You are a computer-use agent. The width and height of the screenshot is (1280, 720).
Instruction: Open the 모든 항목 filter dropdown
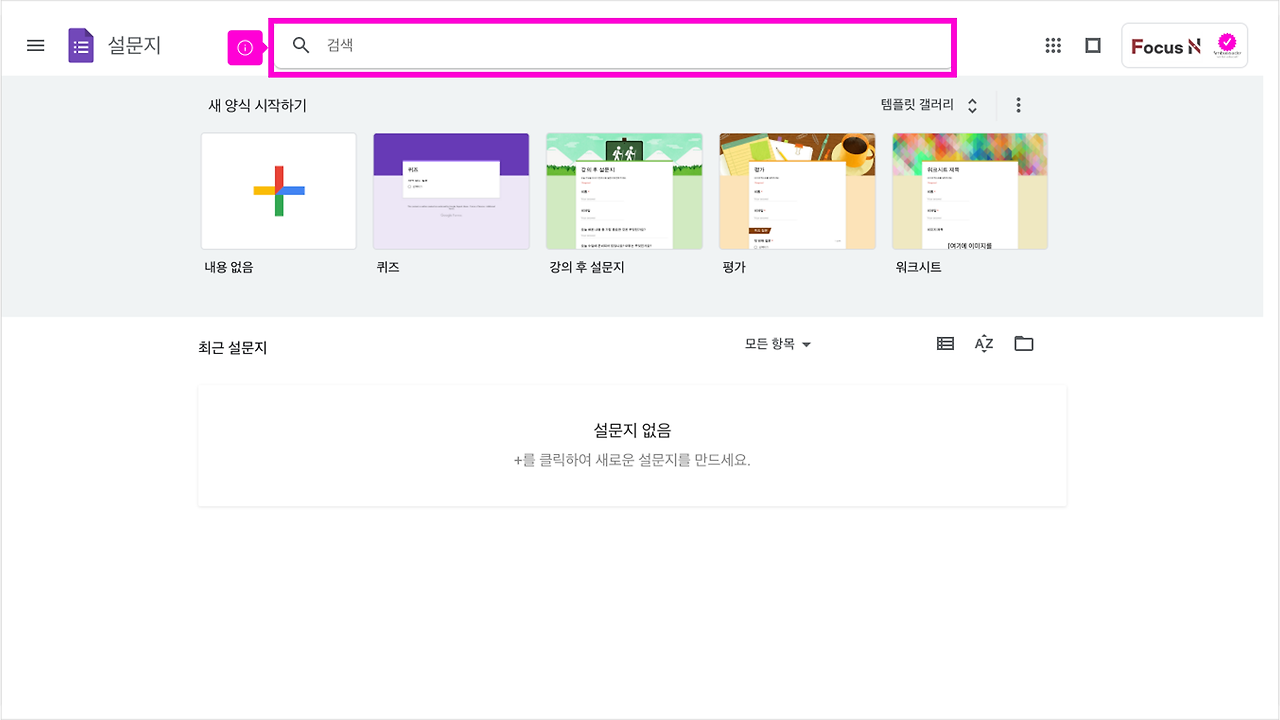coord(778,344)
